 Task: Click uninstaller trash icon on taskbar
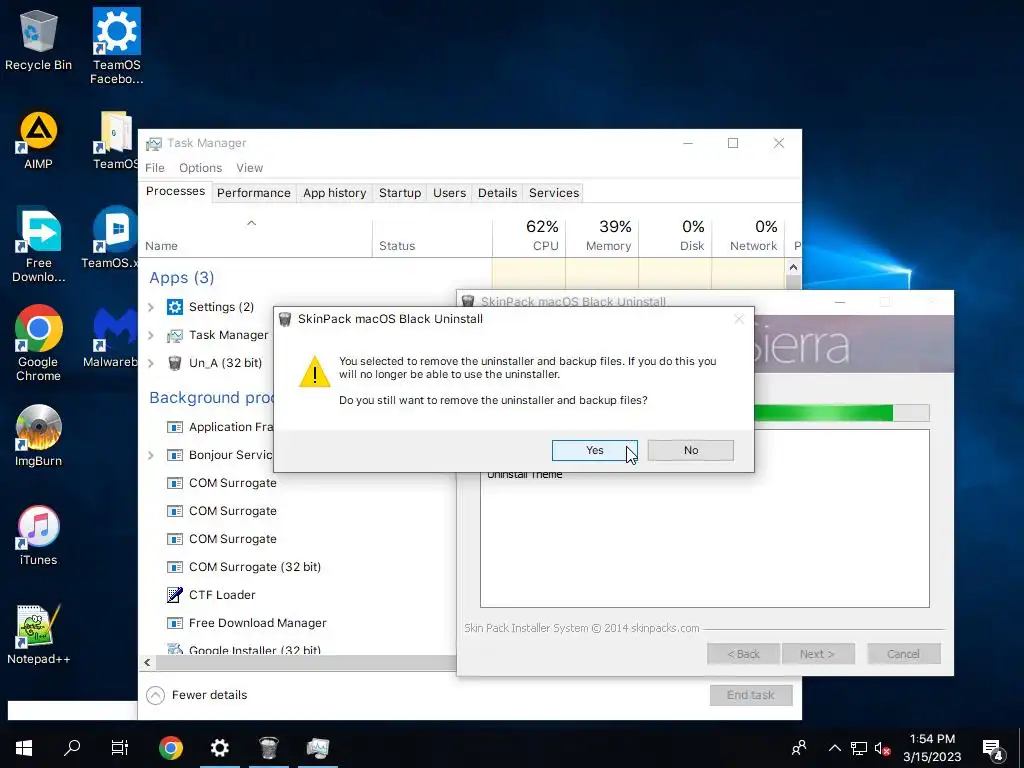click(268, 748)
